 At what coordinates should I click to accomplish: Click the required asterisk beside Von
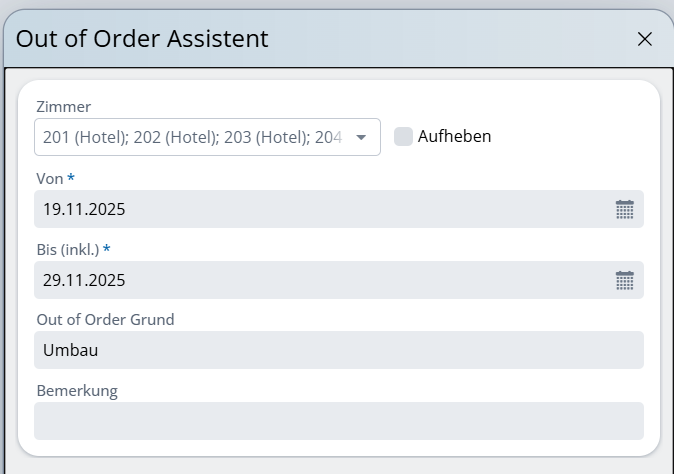pyautogui.click(x=71, y=177)
